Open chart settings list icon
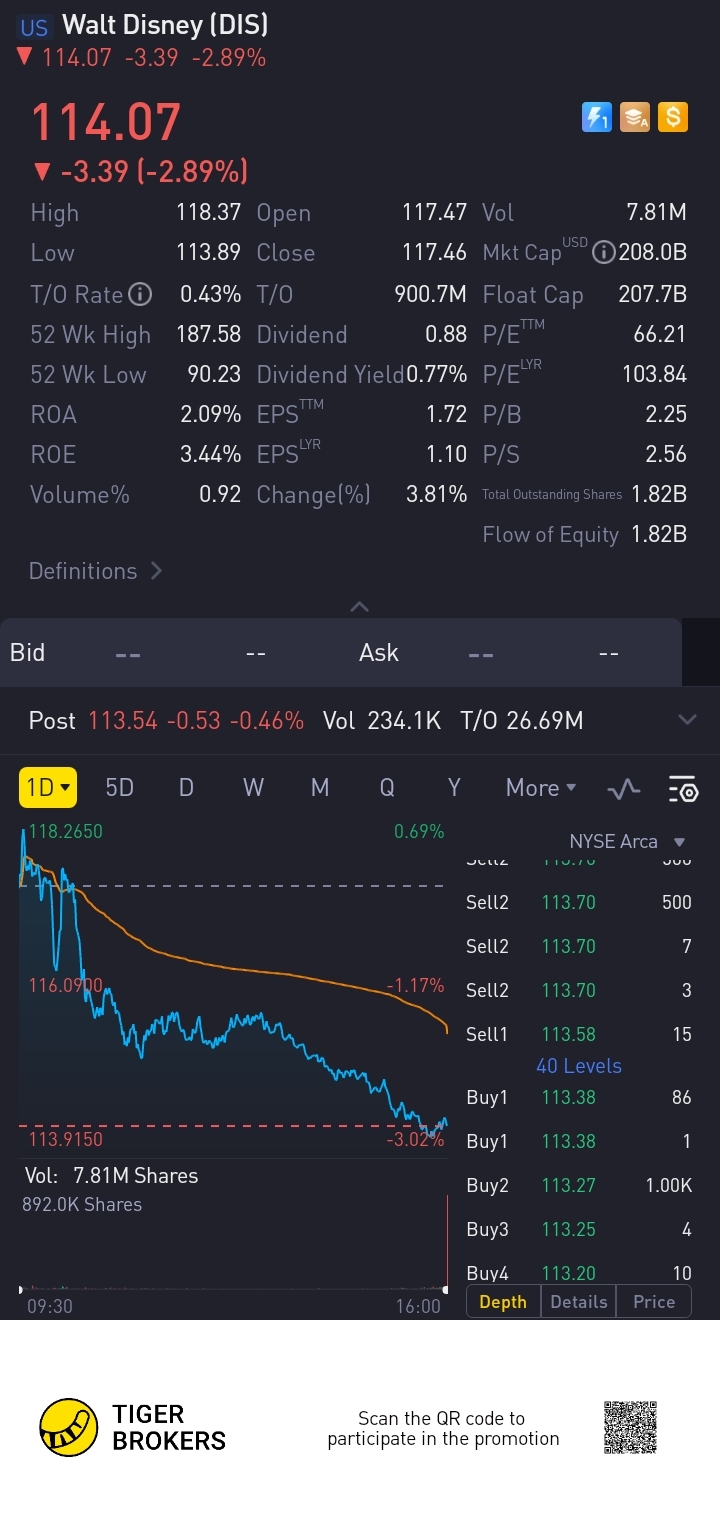Viewport: 720px width, 1536px height. (x=683, y=789)
